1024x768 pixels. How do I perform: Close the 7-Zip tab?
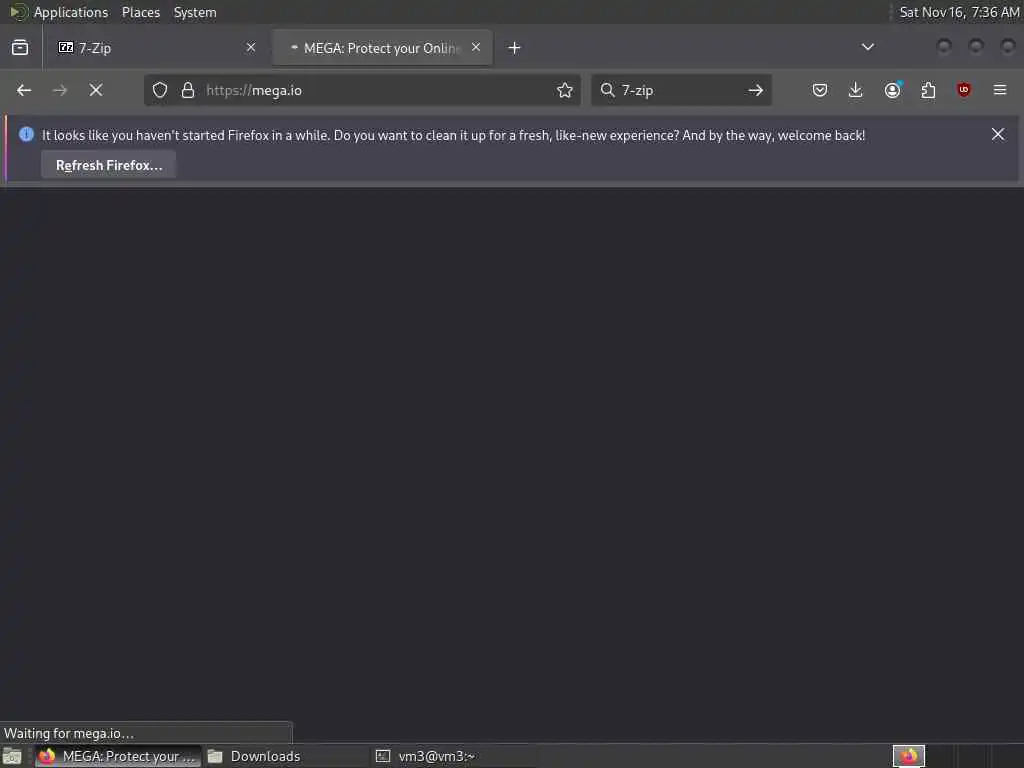(x=251, y=47)
